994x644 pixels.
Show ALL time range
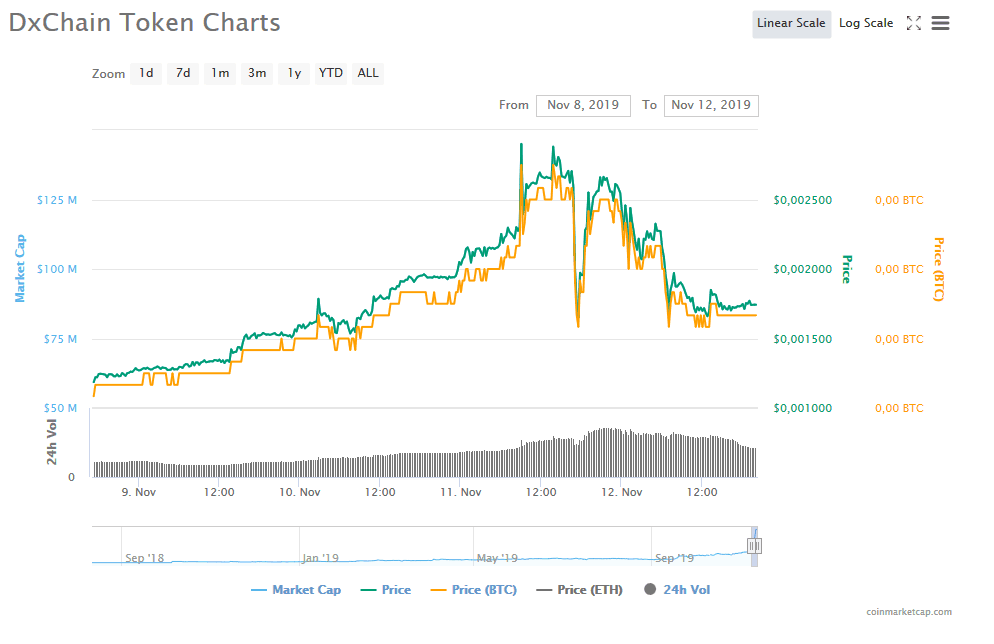tap(368, 73)
